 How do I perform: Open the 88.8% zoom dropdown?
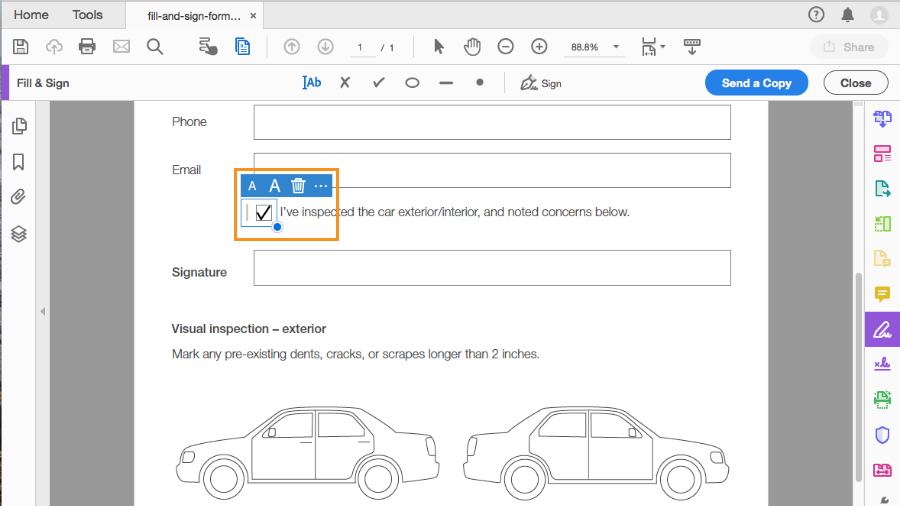click(616, 47)
